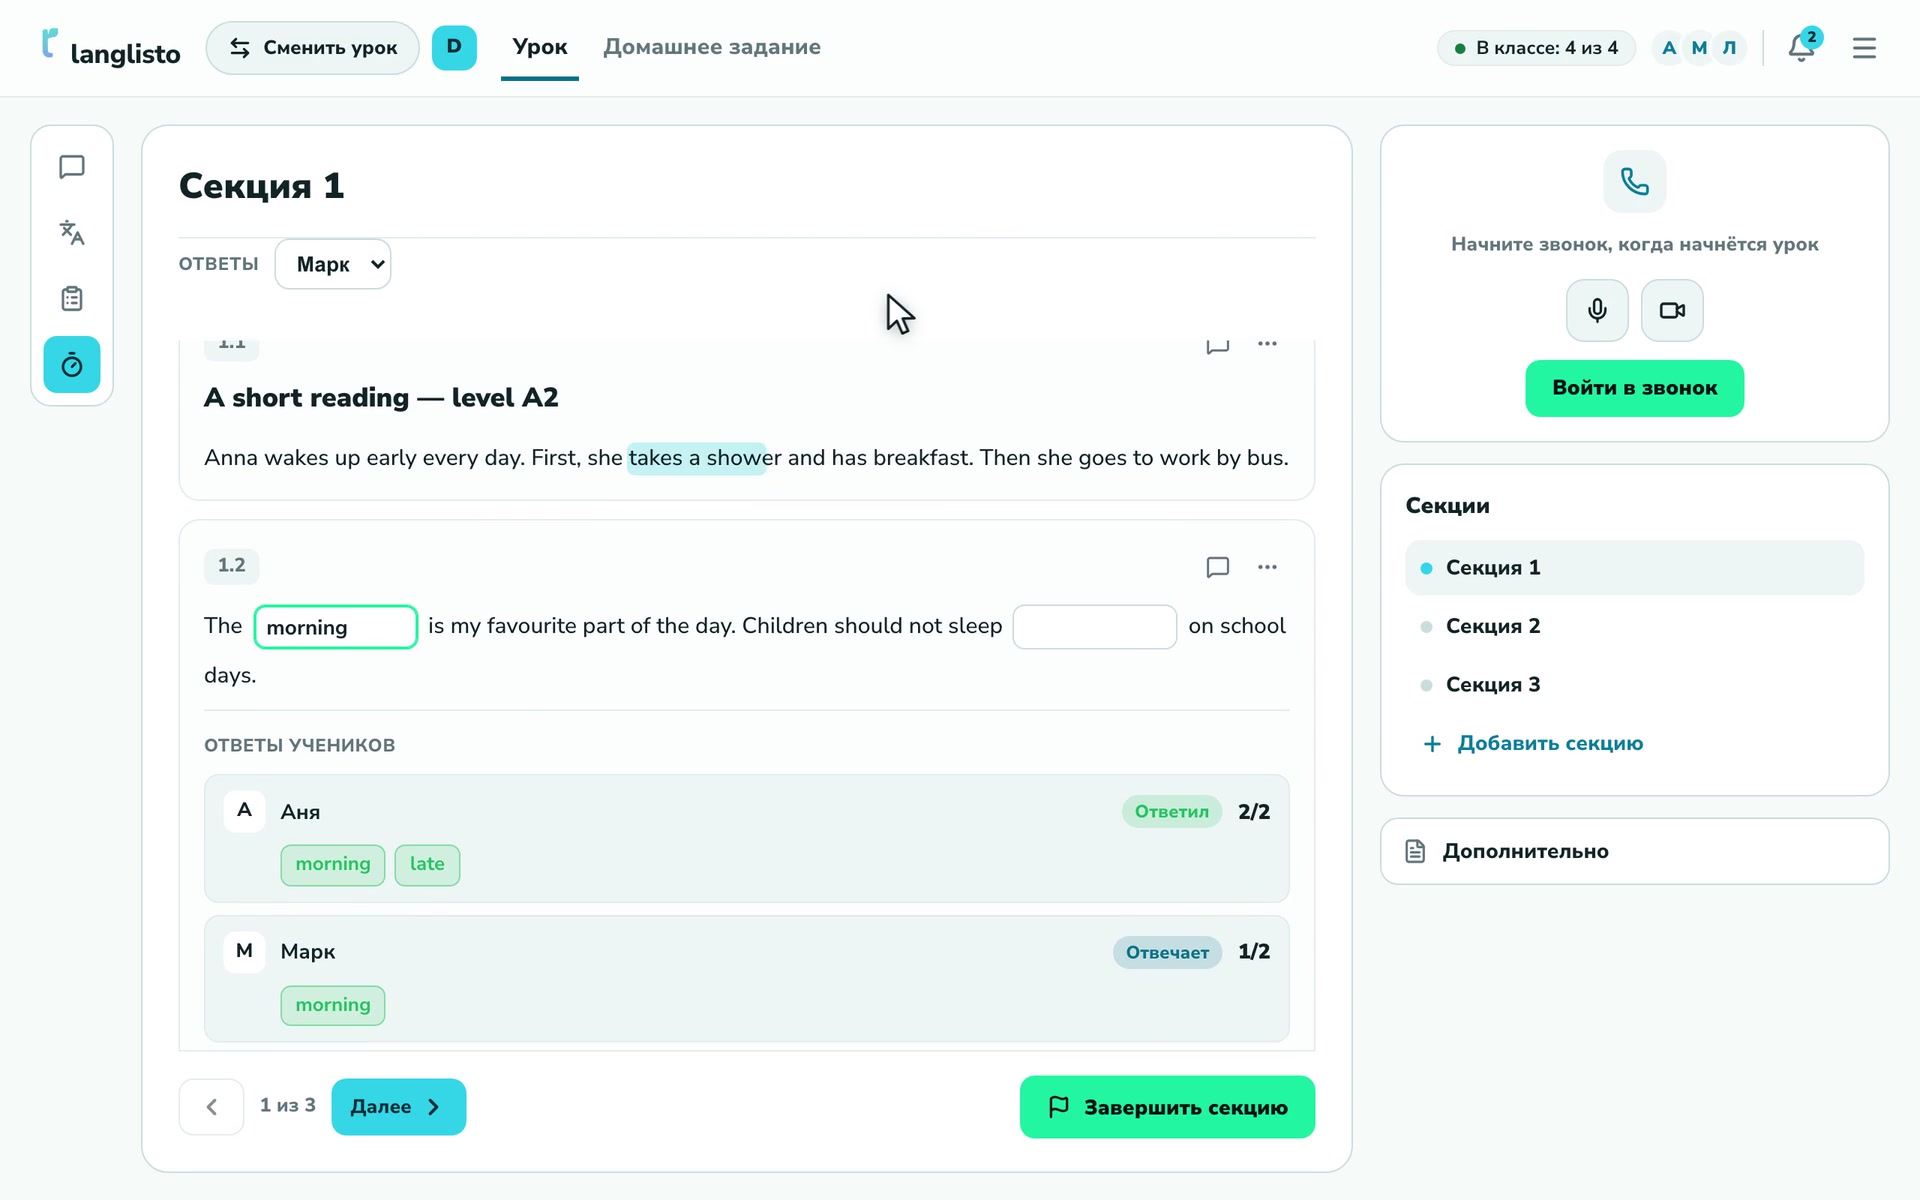Expand the Дополнительно panel
The width and height of the screenshot is (1920, 1200).
[x=1634, y=851]
